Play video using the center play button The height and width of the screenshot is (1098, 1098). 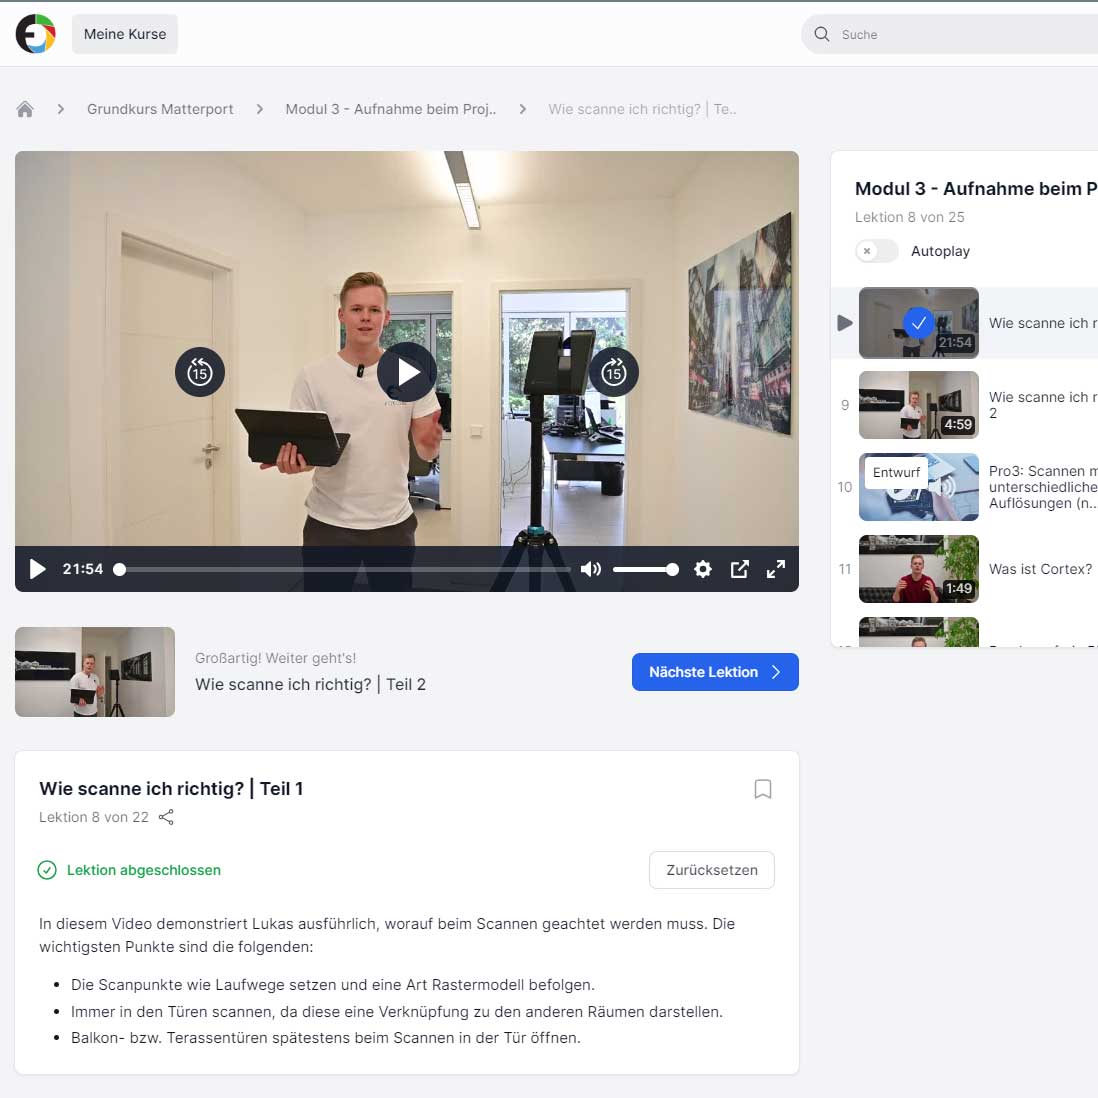pyautogui.click(x=407, y=372)
